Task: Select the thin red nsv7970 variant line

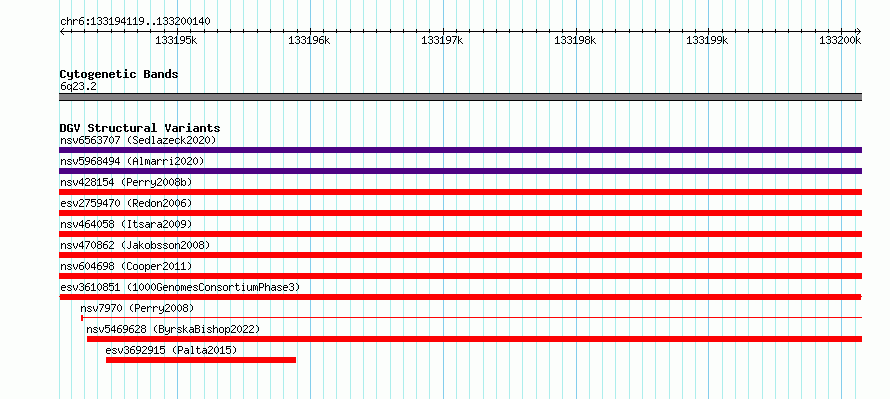Action: pos(472,318)
